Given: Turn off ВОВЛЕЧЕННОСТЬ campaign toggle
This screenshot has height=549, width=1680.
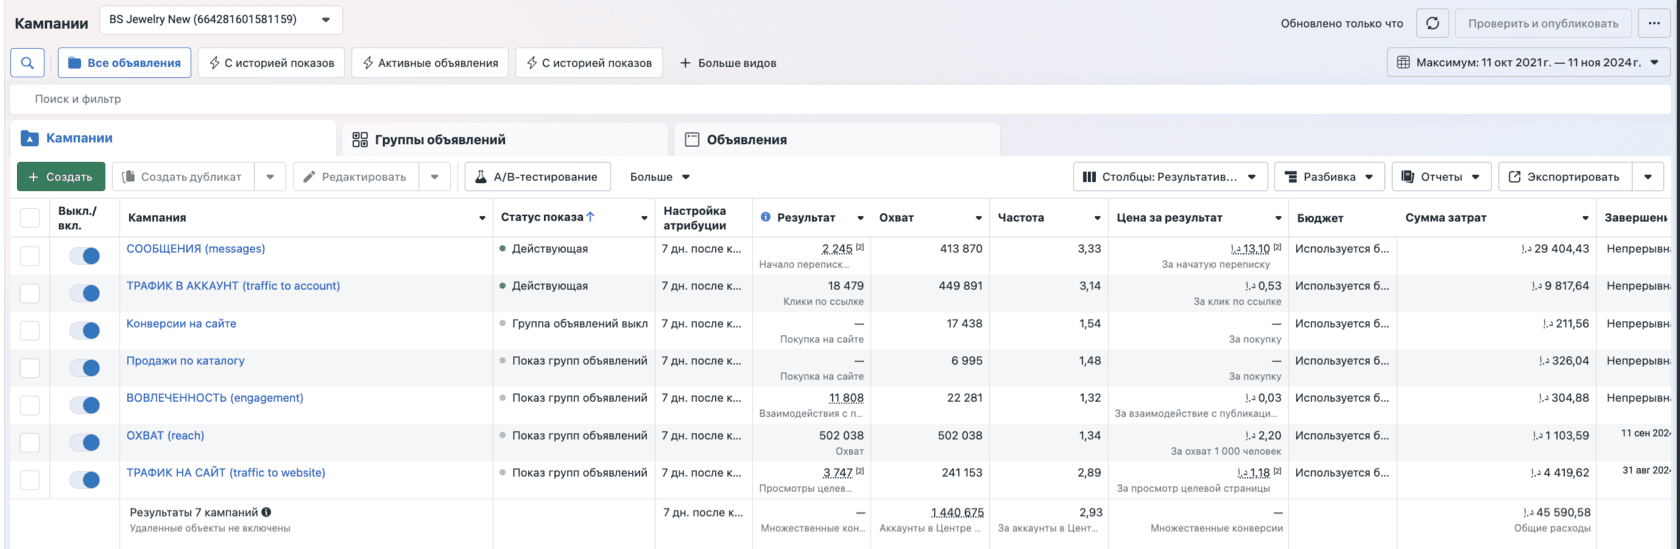Looking at the screenshot, I should click(x=85, y=405).
